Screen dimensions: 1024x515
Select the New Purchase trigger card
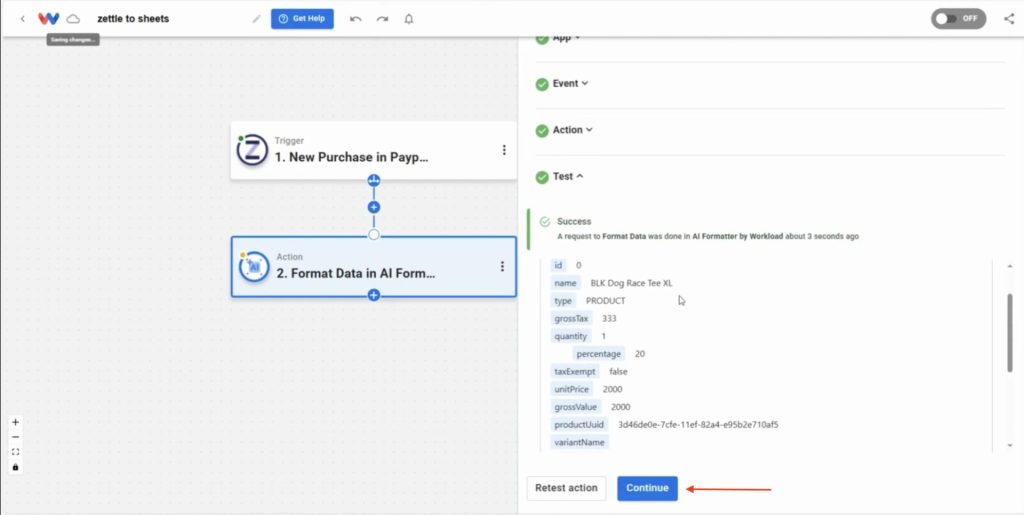(374, 150)
